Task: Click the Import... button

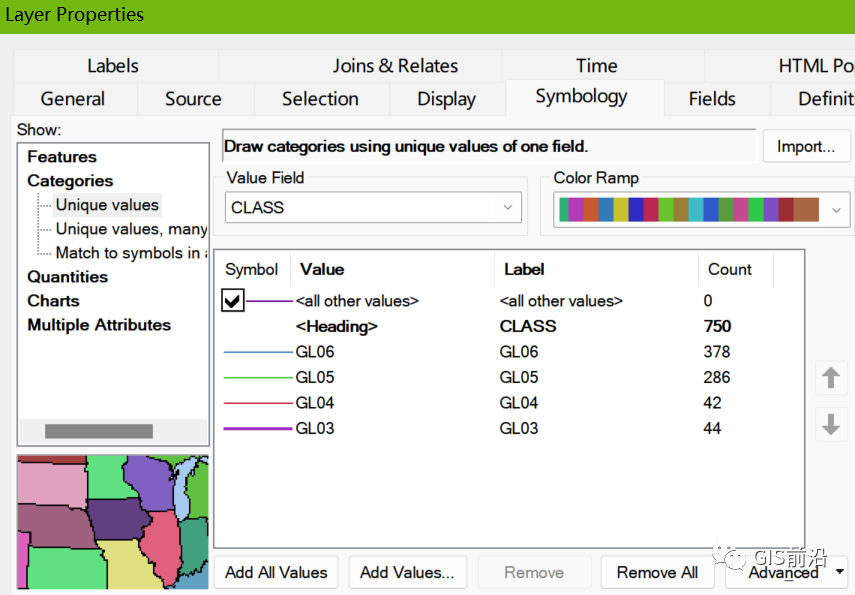Action: pyautogui.click(x=806, y=146)
